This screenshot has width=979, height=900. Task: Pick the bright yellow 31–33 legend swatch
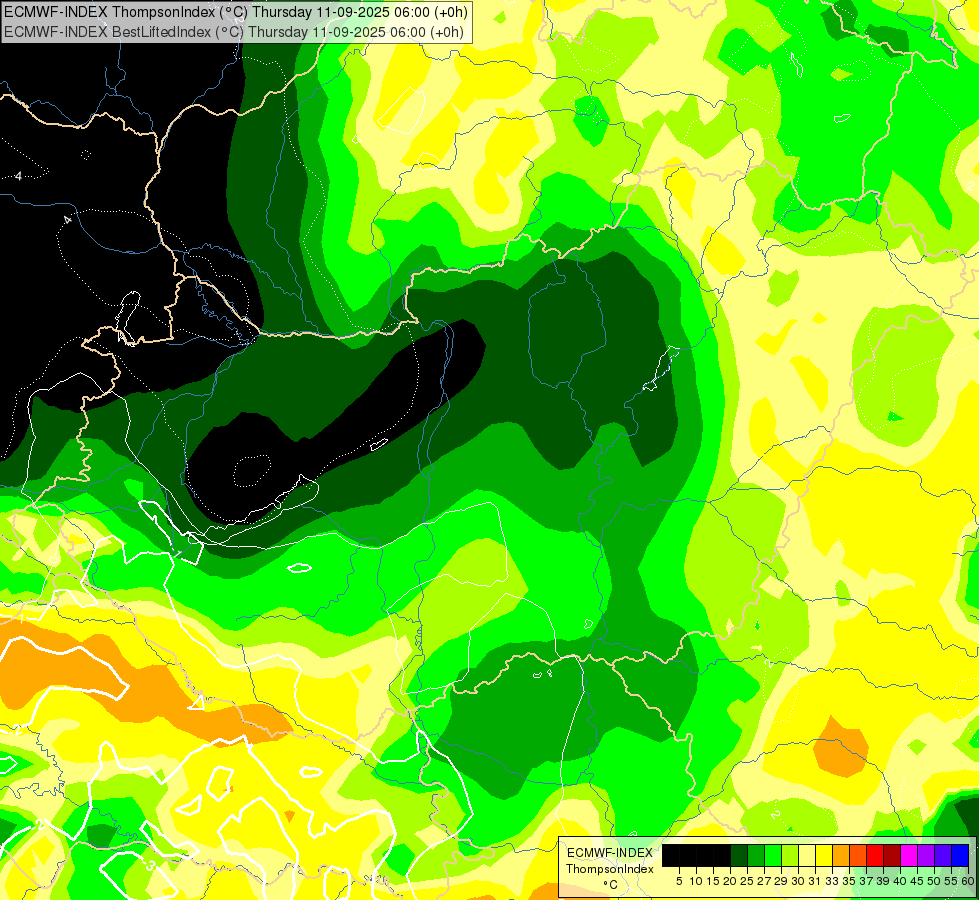click(x=824, y=855)
